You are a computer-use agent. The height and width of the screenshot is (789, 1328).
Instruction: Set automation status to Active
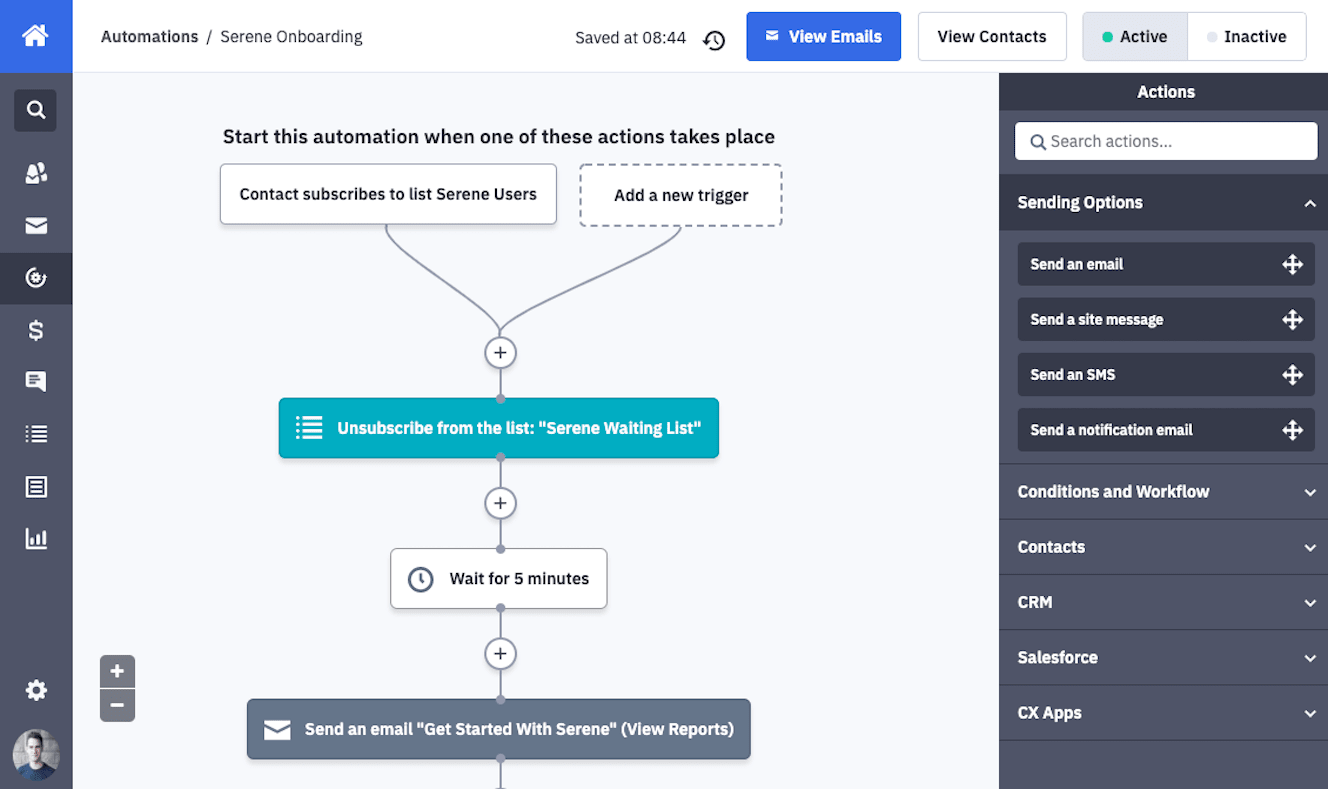pos(1134,37)
